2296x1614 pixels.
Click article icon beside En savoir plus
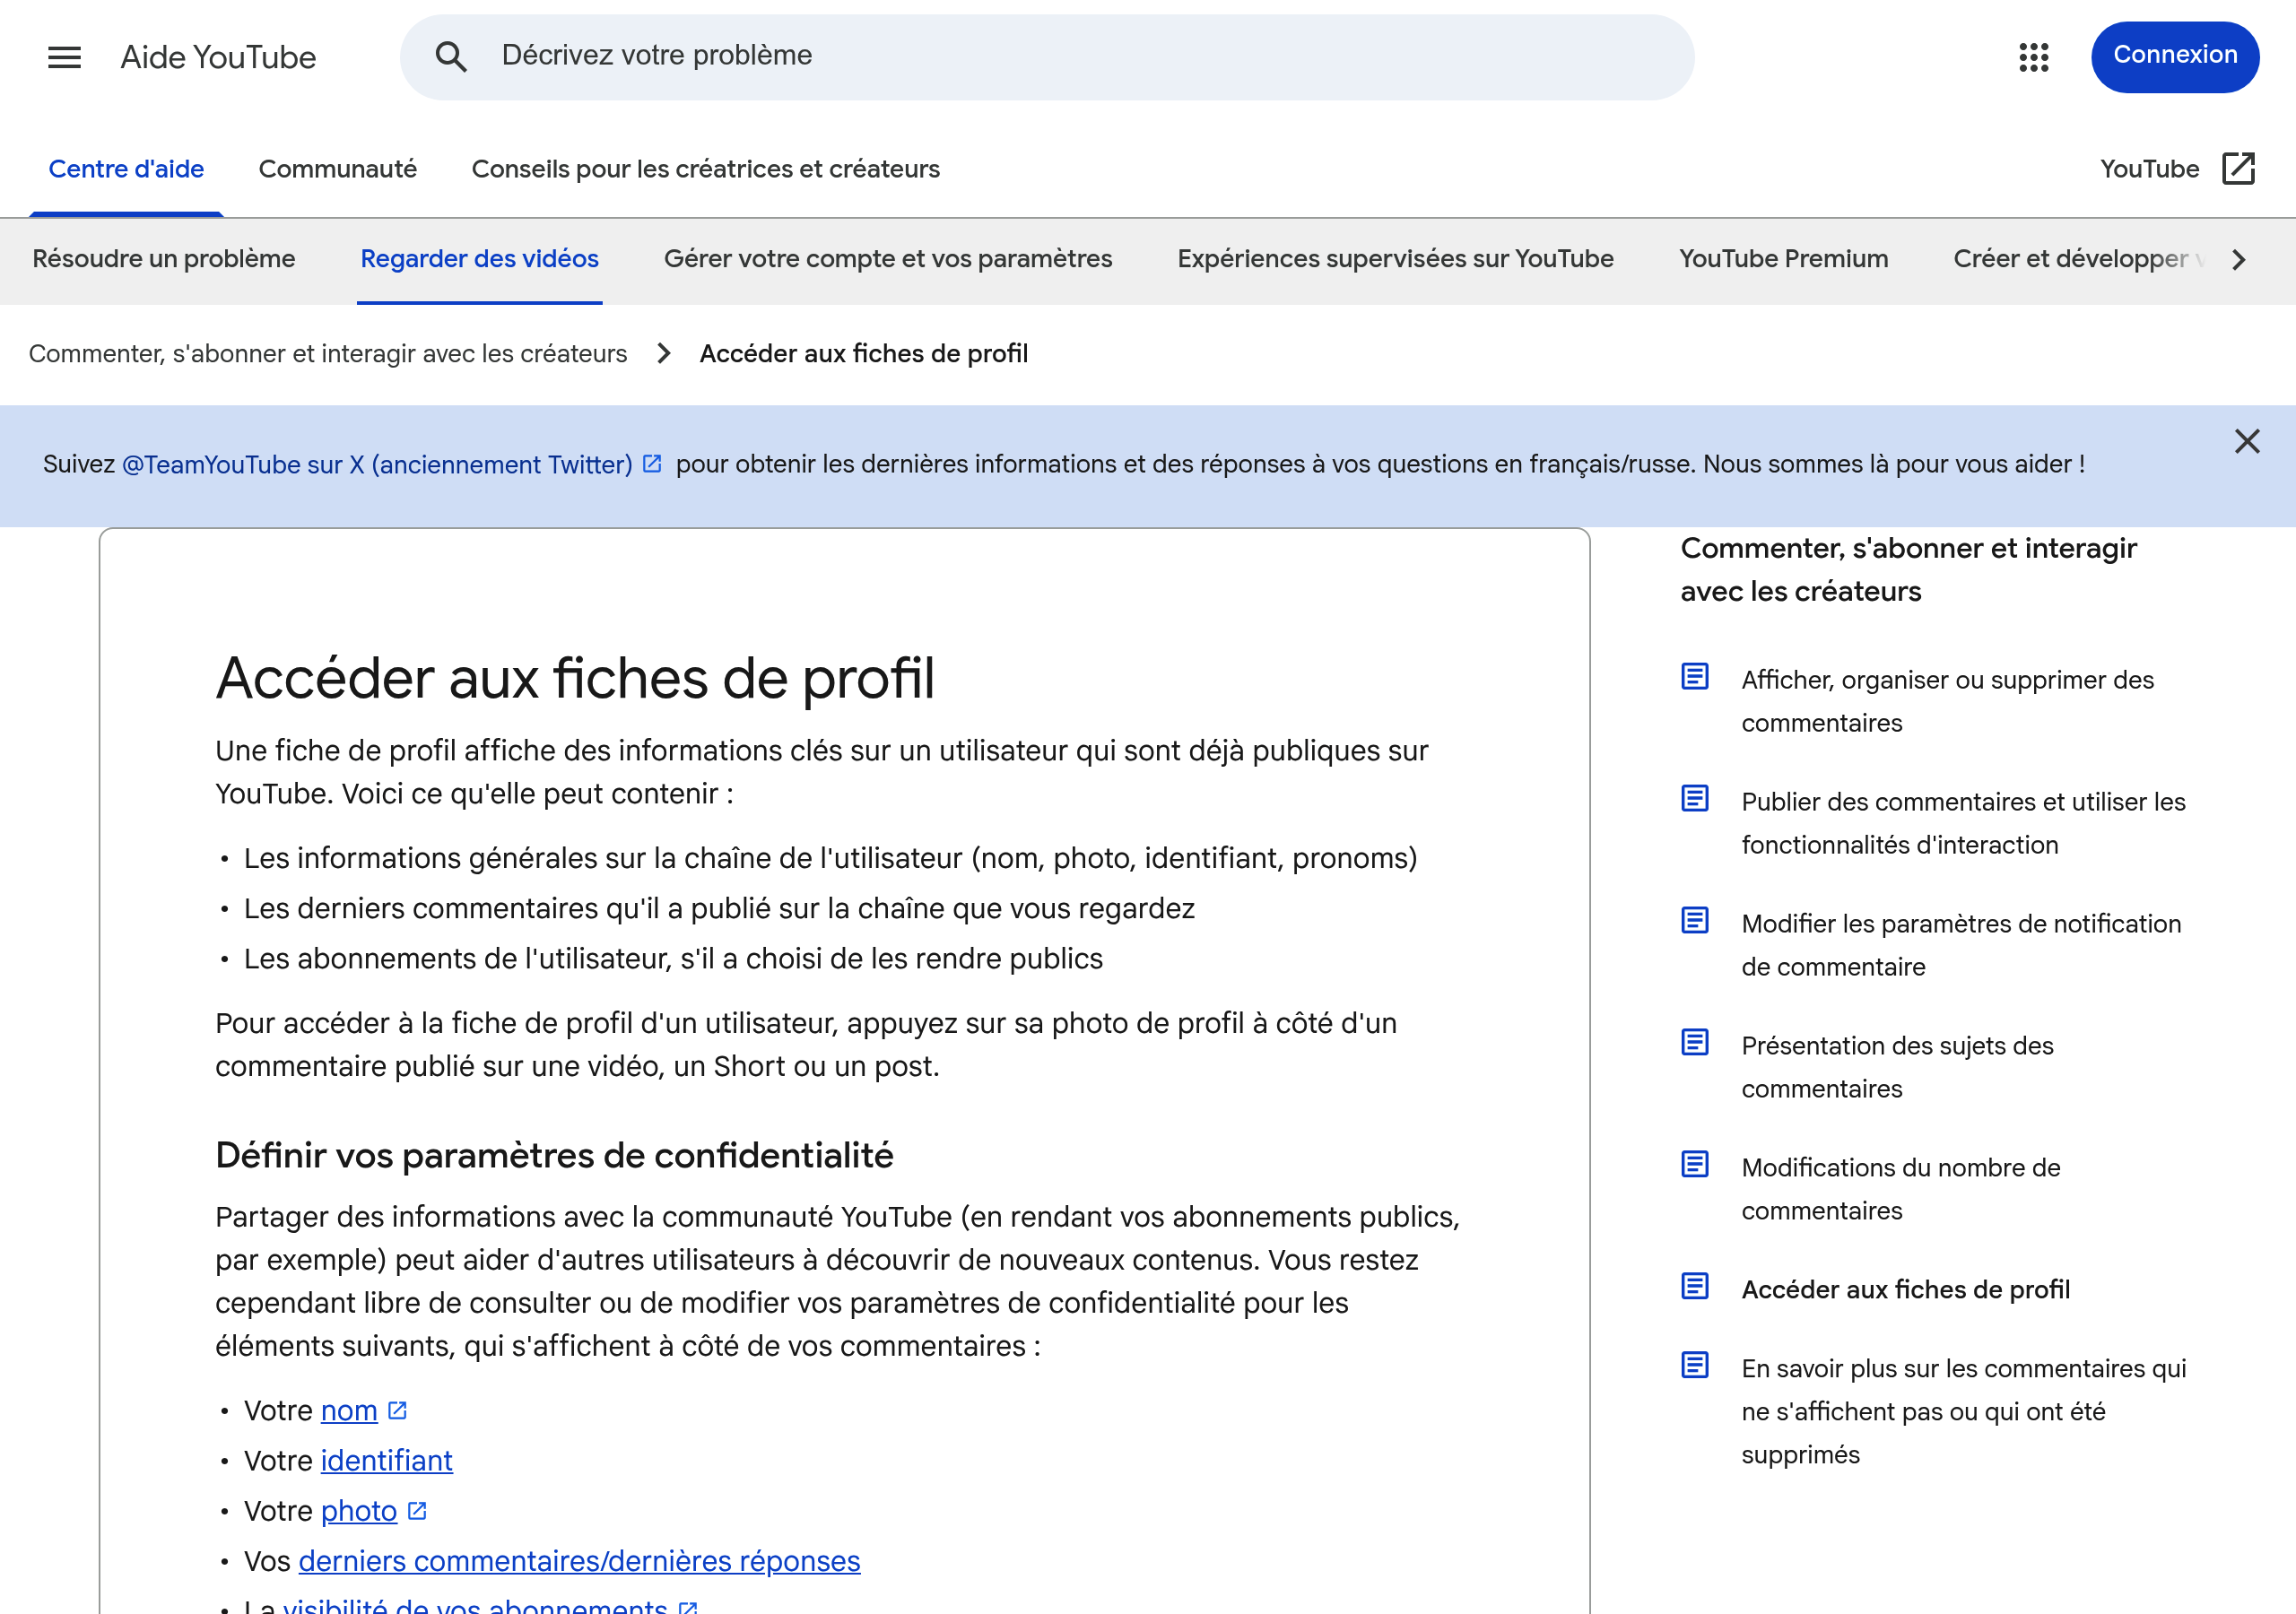tap(1695, 1365)
